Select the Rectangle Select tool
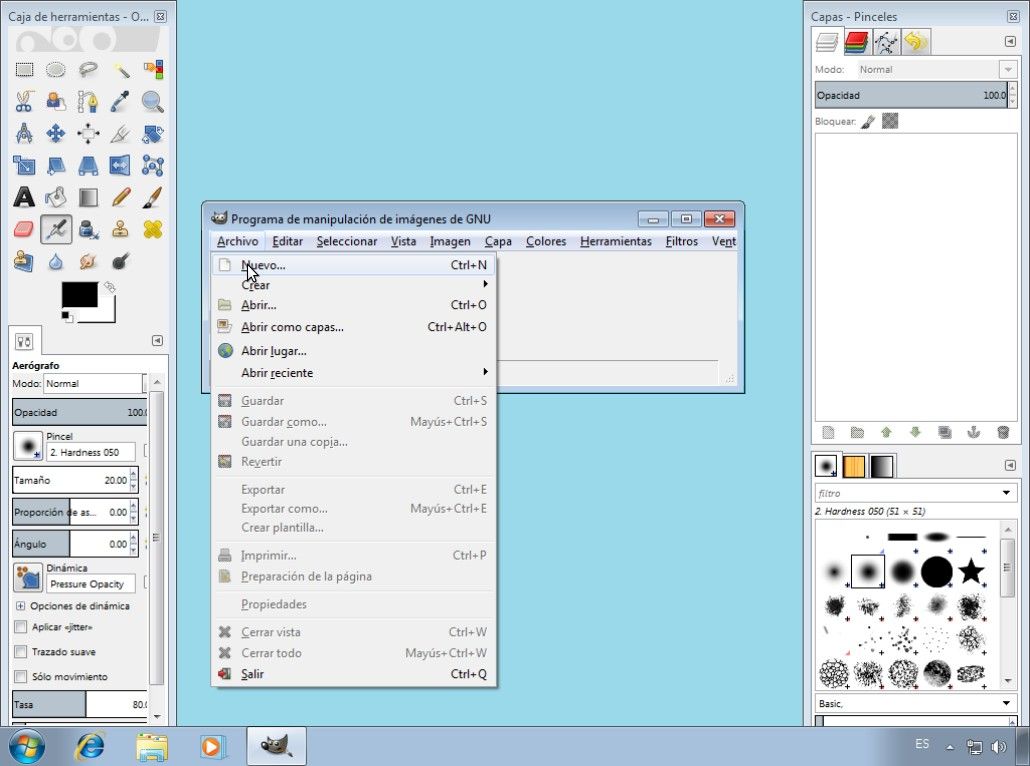The image size is (1030, 766). [24, 70]
